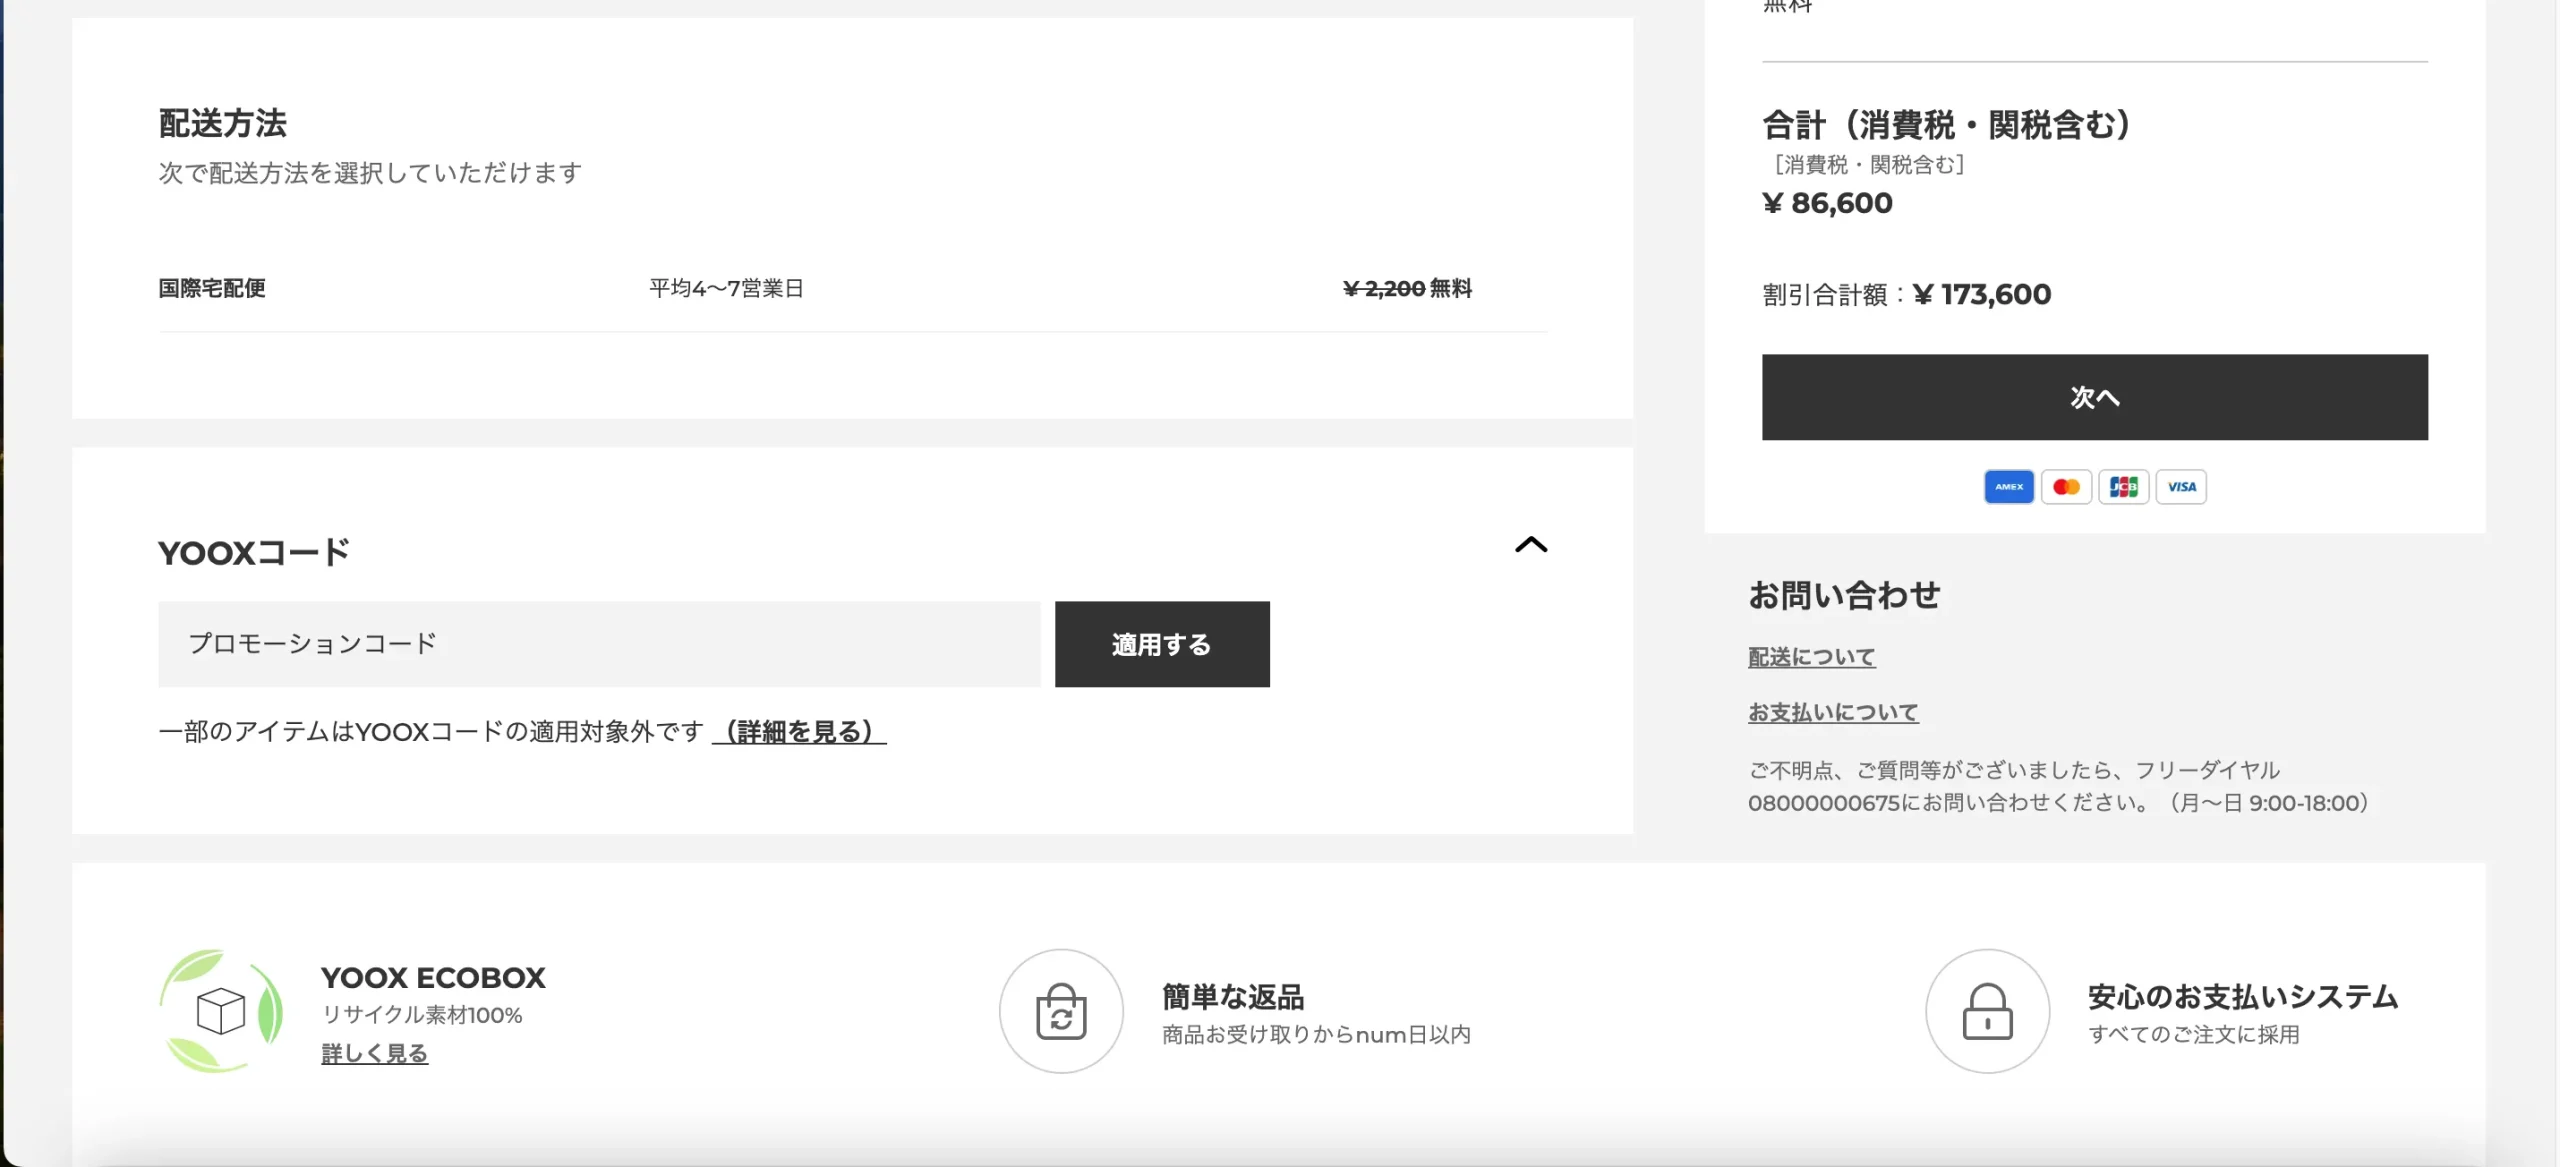The image size is (2560, 1167).
Task: Collapse the YOOXコード section chevron
Action: click(x=1530, y=545)
